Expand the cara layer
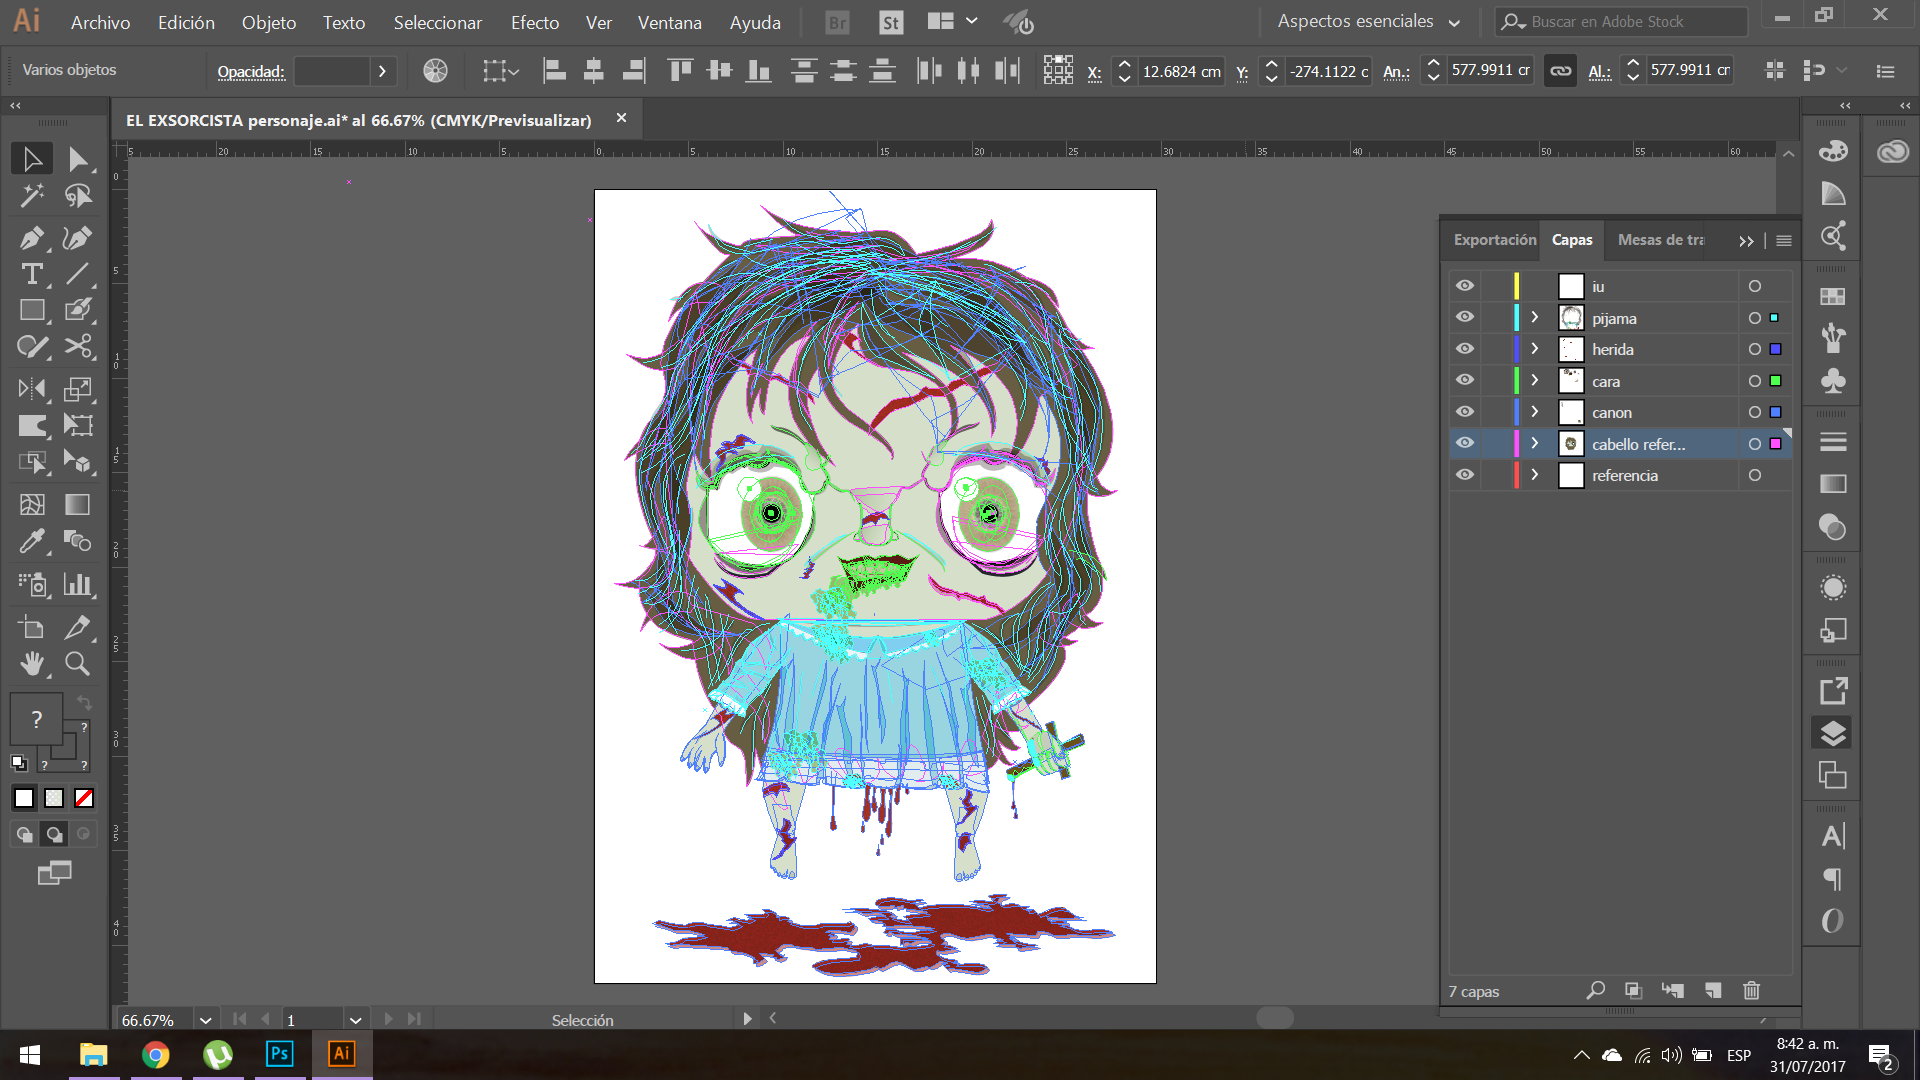 tap(1535, 380)
